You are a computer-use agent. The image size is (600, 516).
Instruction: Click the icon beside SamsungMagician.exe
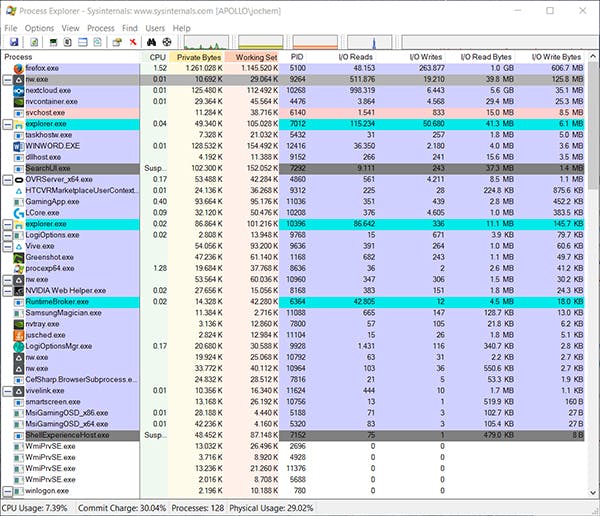coord(18,313)
